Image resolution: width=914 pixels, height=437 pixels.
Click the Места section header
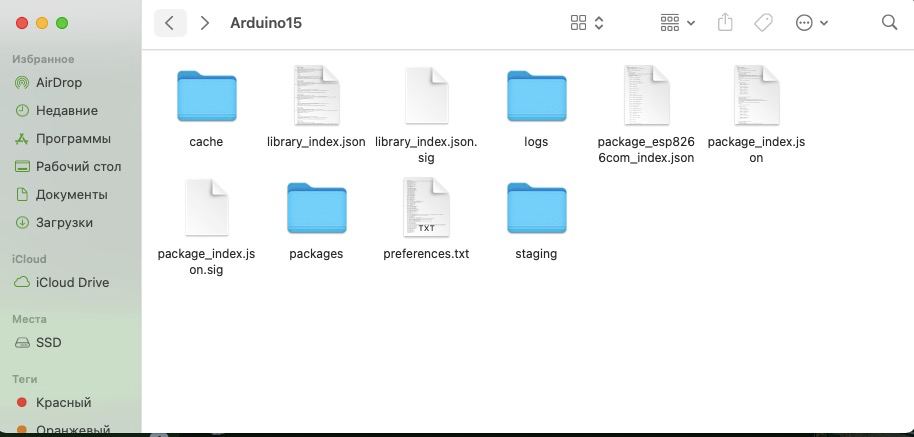pyautogui.click(x=29, y=319)
